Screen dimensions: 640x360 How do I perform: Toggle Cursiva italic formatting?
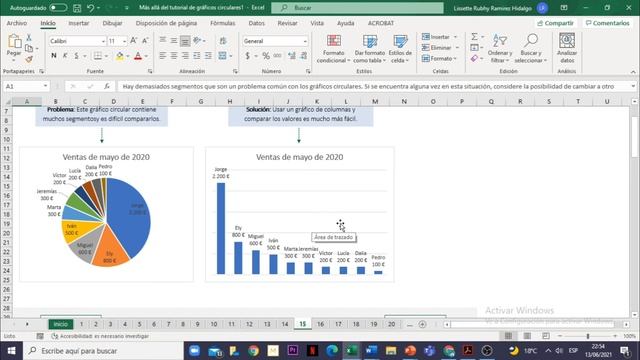point(65,56)
